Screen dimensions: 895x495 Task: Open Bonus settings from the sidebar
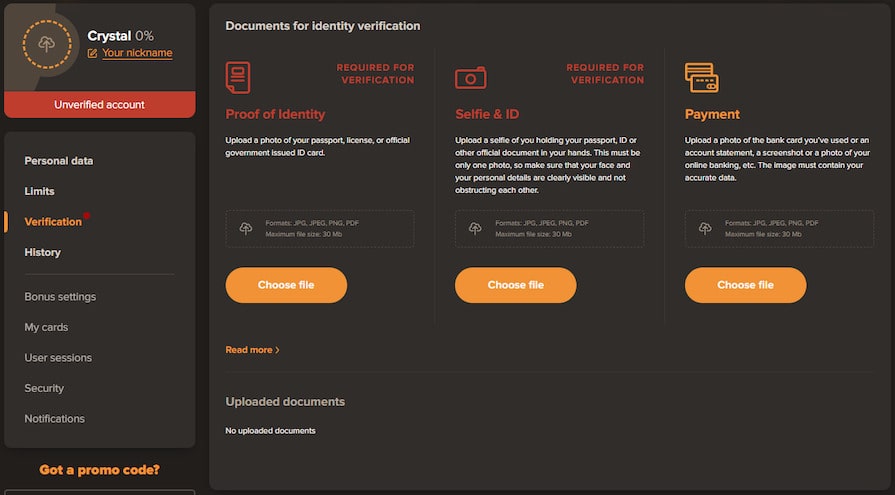coord(60,297)
